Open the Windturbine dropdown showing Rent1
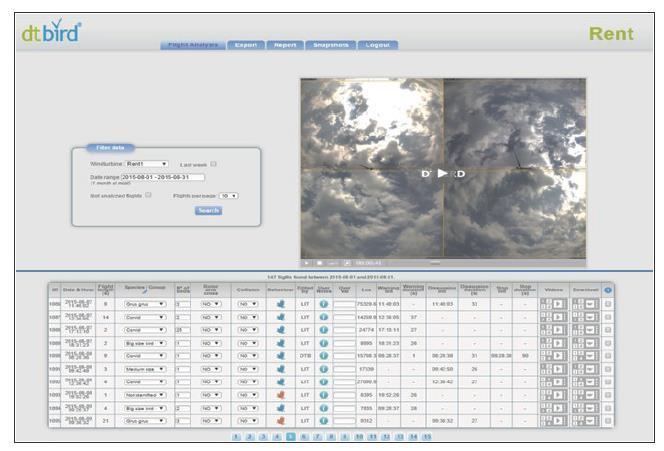664x451 pixels. [147, 164]
